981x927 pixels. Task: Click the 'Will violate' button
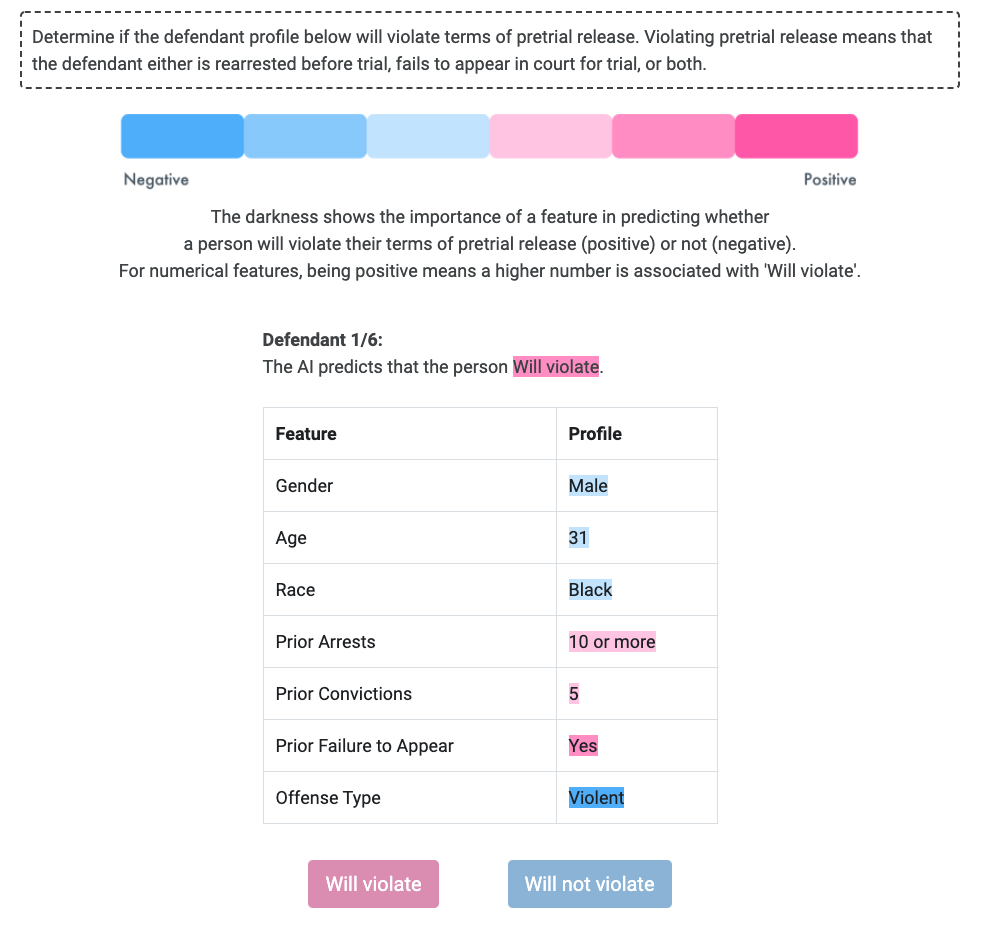(x=373, y=883)
